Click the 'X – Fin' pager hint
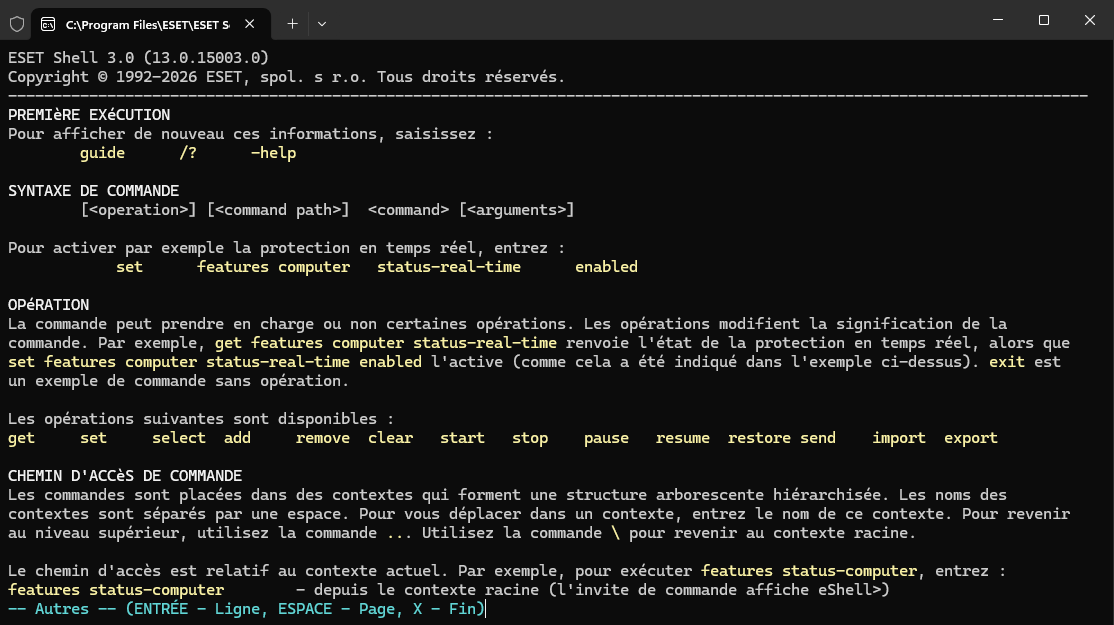Image resolution: width=1114 pixels, height=625 pixels. (x=444, y=609)
